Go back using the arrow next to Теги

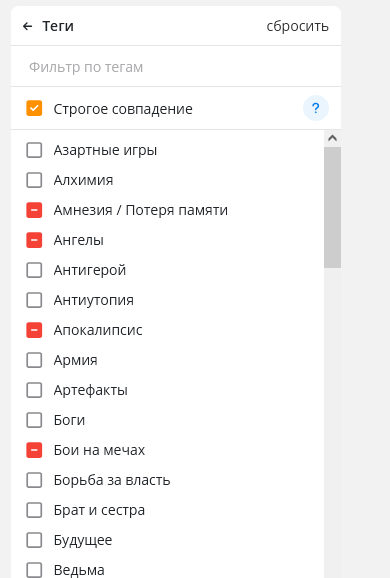[x=28, y=26]
